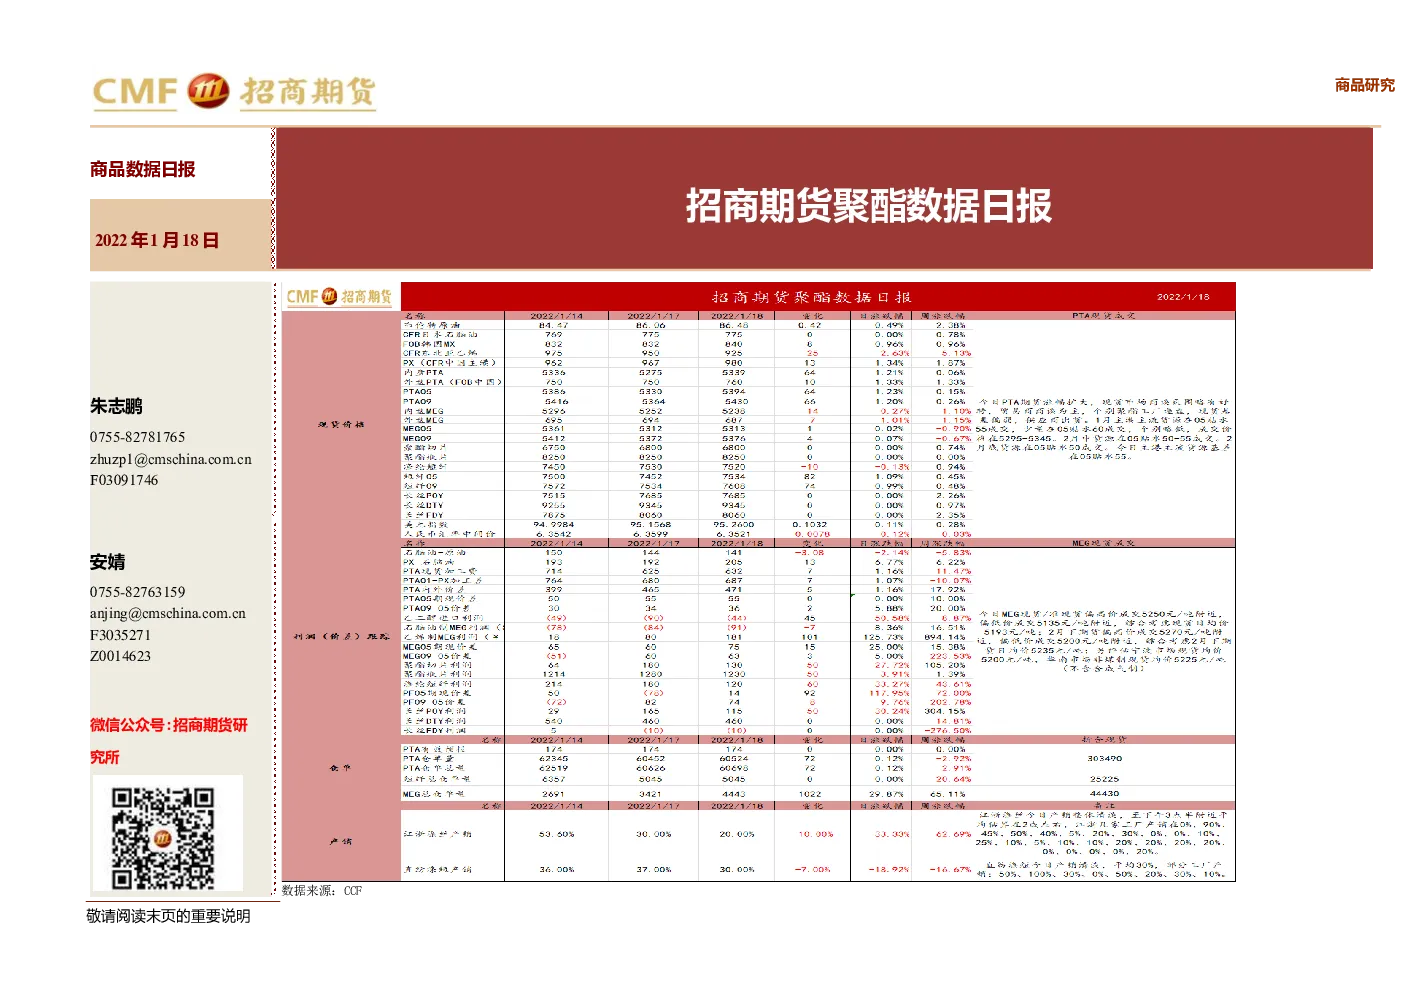Open the email link zhuzp1@cmschina.com.cn
Screen dimensions: 1403x992
[x=171, y=459]
